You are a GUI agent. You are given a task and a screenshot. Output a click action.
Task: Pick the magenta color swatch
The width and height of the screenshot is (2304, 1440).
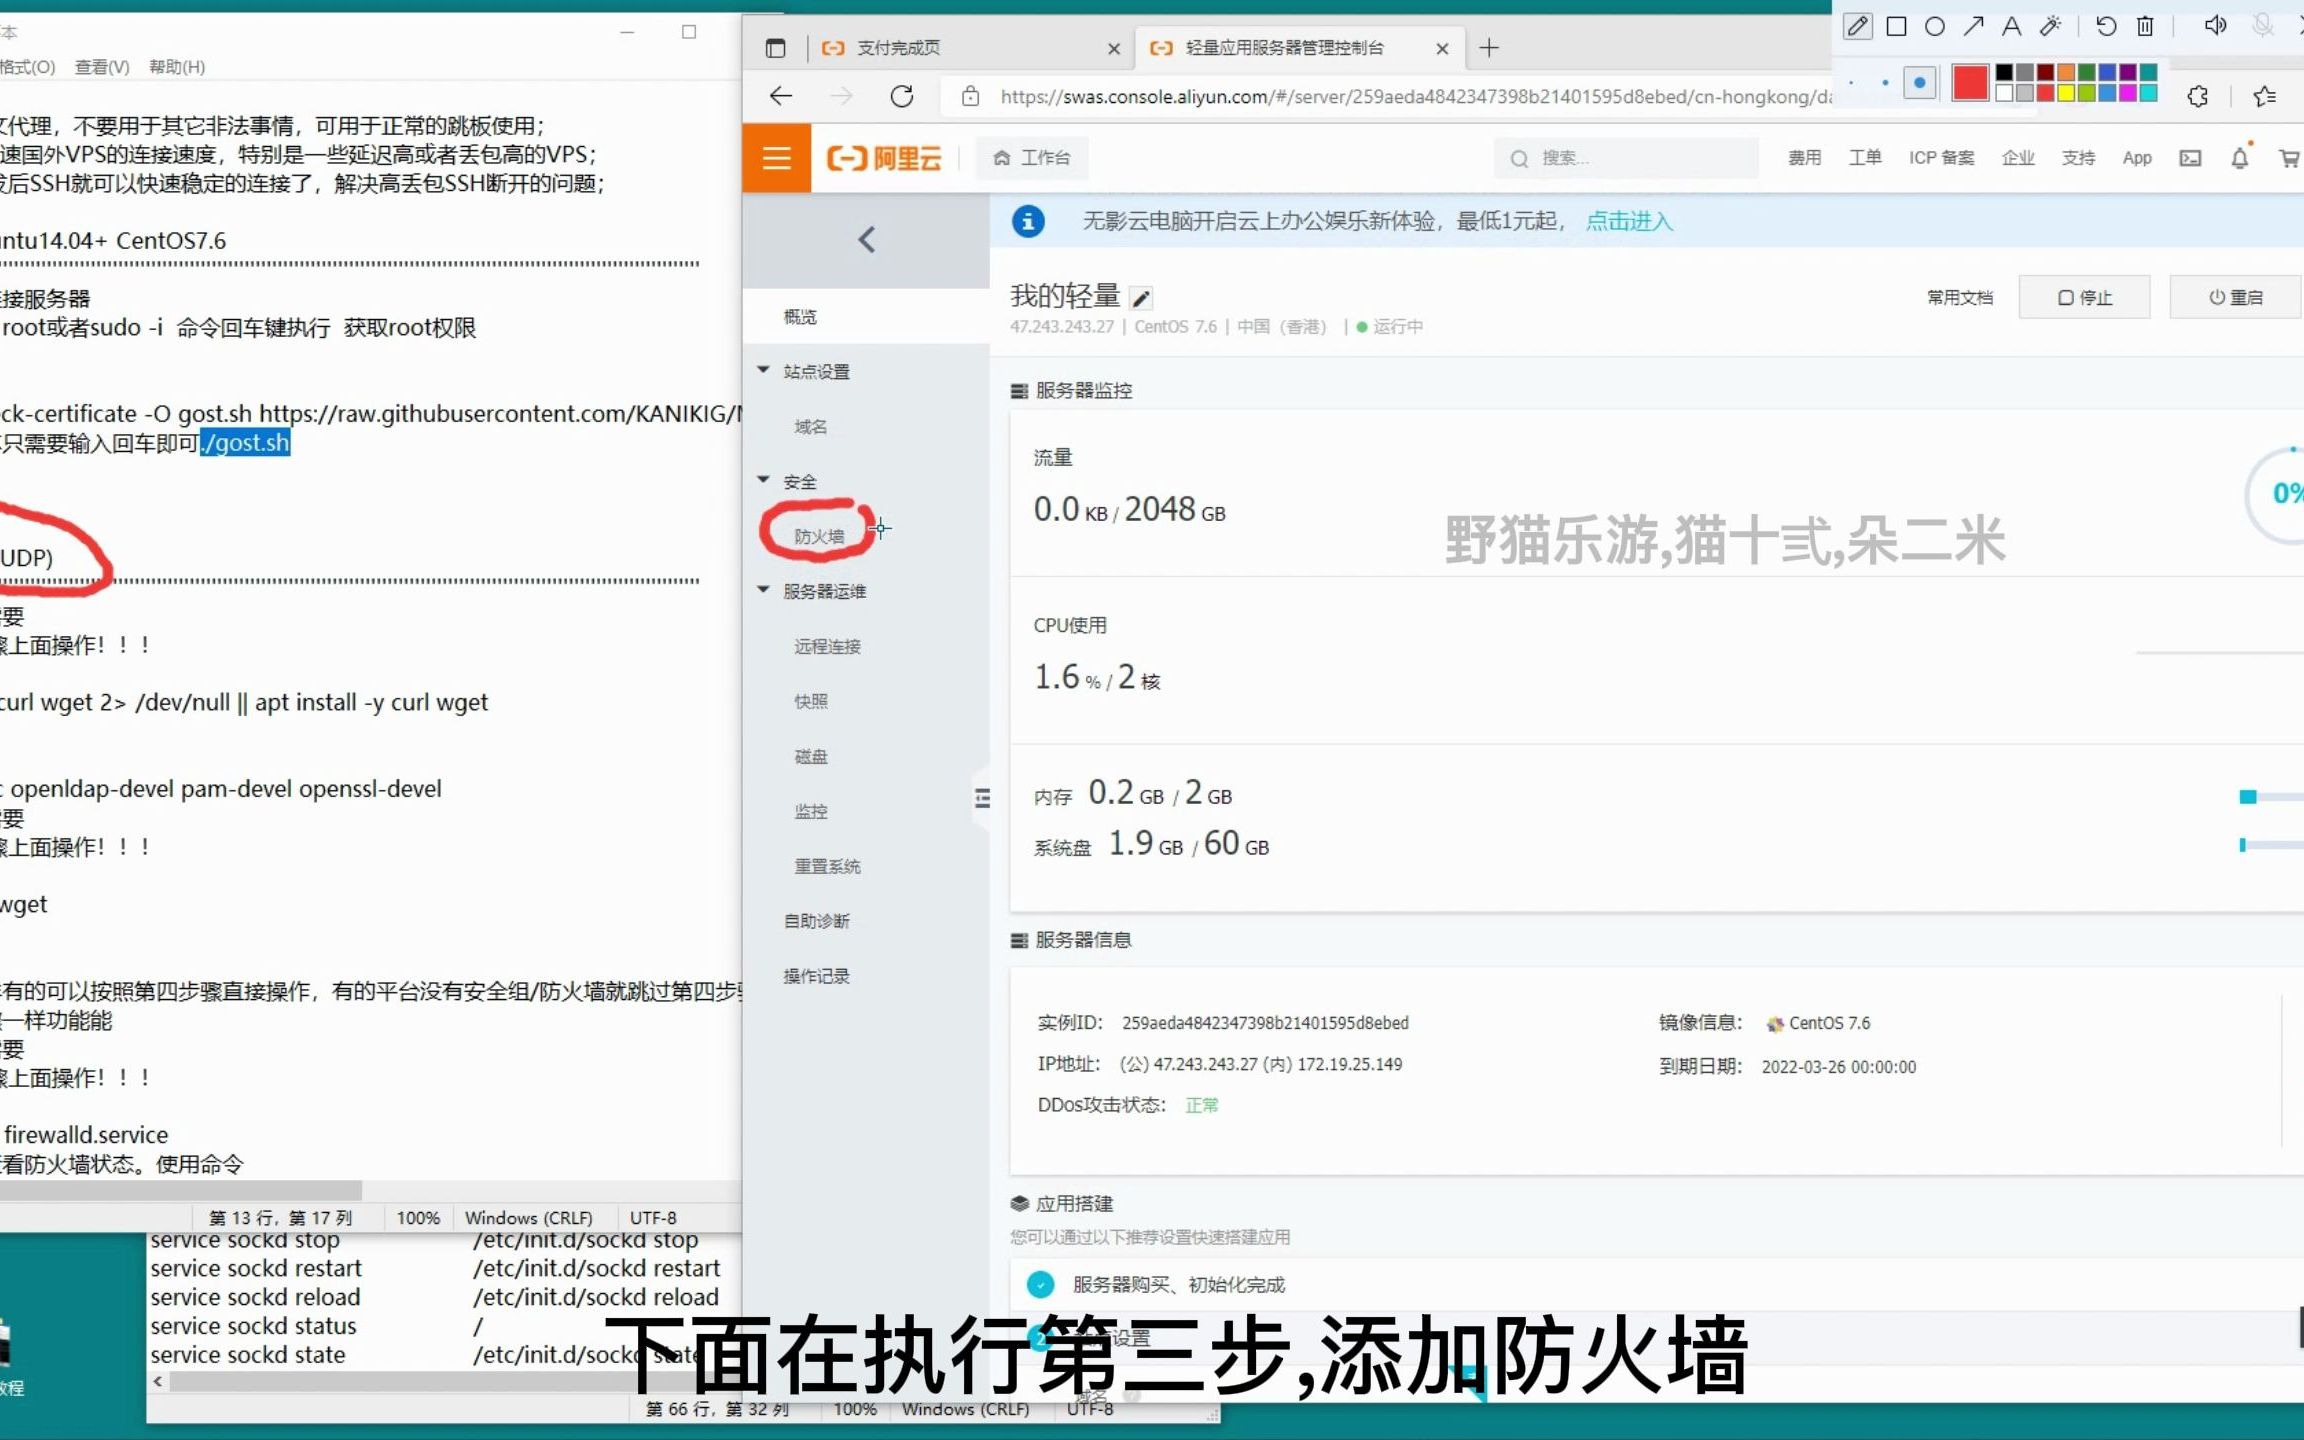(2128, 93)
